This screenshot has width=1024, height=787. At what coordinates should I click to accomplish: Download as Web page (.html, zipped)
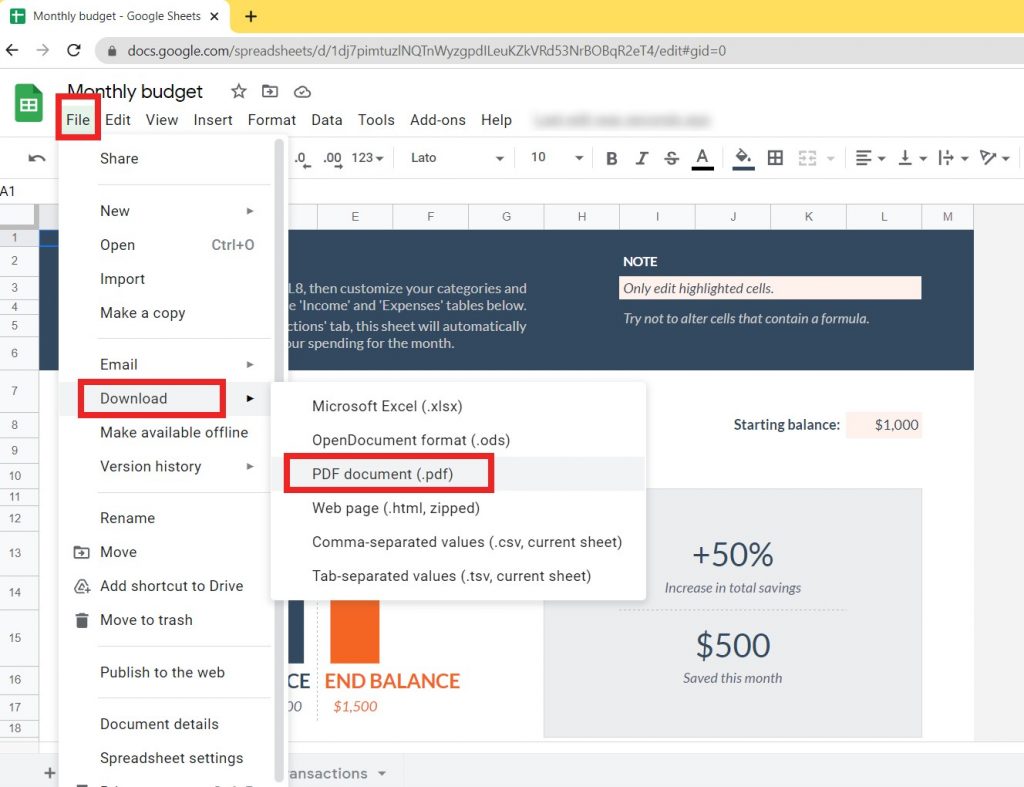458,508
